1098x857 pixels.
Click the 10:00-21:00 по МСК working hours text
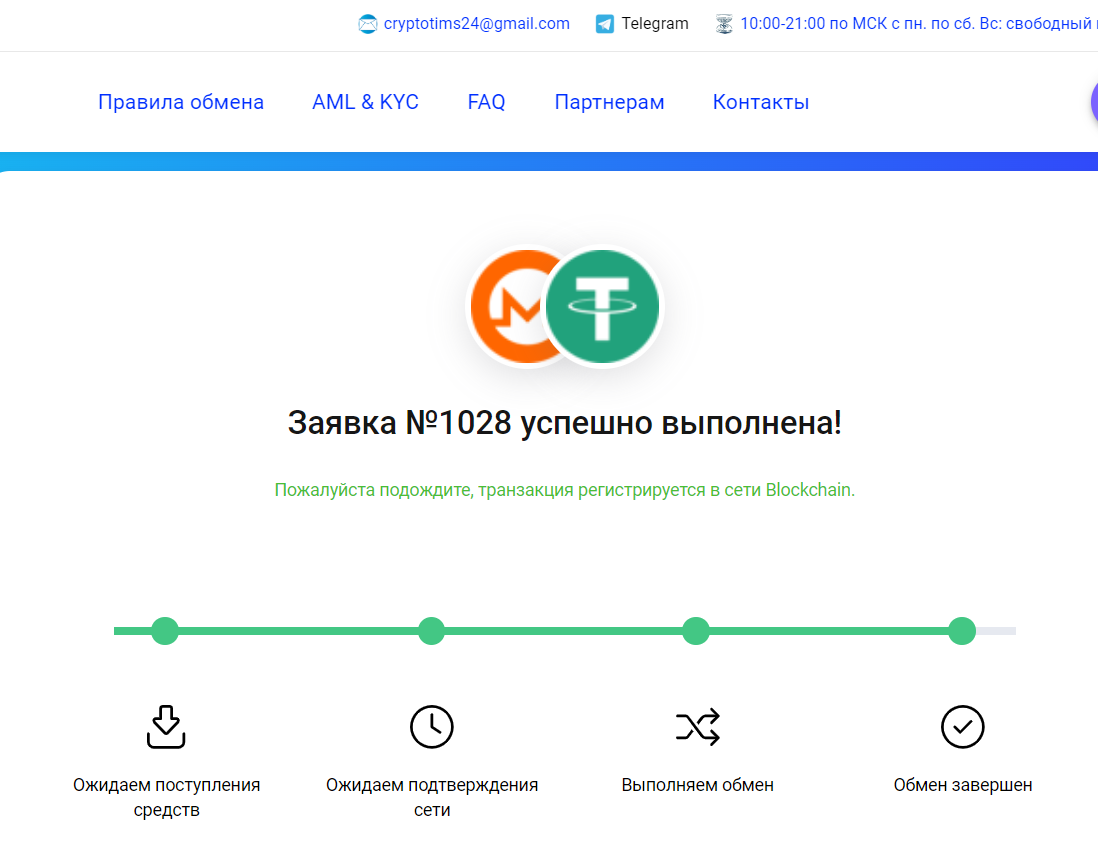pos(919,24)
